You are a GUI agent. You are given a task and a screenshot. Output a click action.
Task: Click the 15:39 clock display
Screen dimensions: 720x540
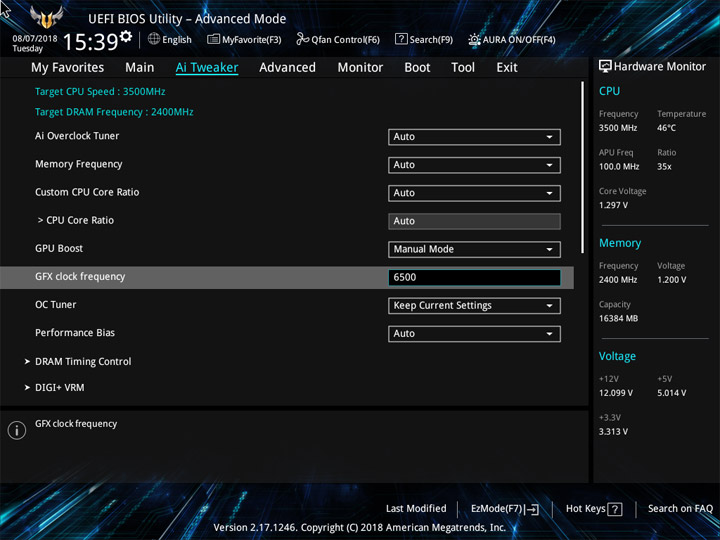90,42
